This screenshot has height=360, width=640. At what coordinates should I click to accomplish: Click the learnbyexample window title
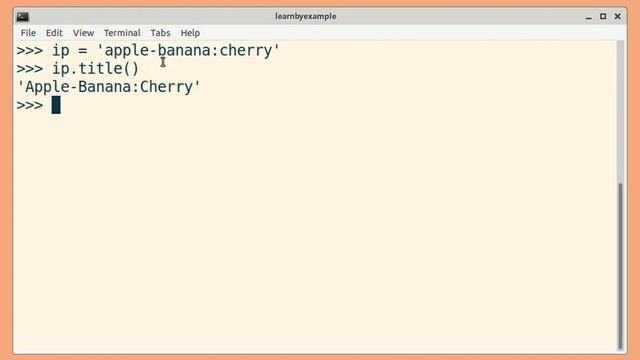tap(306, 16)
